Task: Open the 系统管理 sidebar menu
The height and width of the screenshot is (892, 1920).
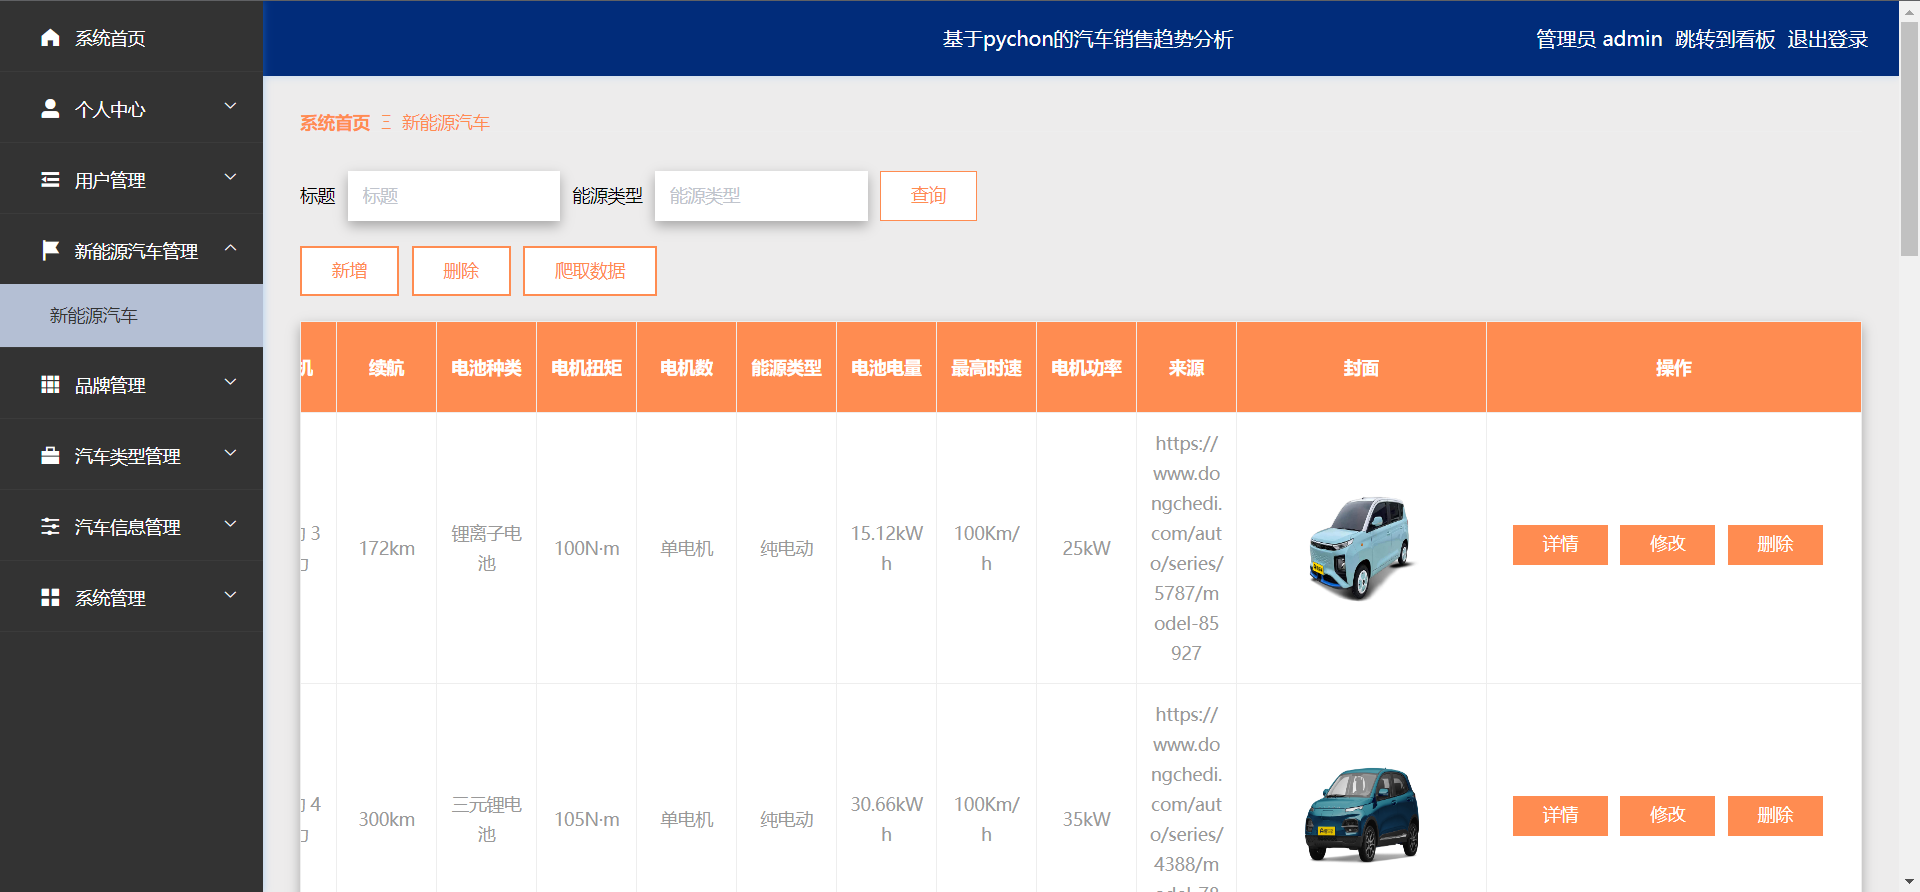Action: pos(131,596)
